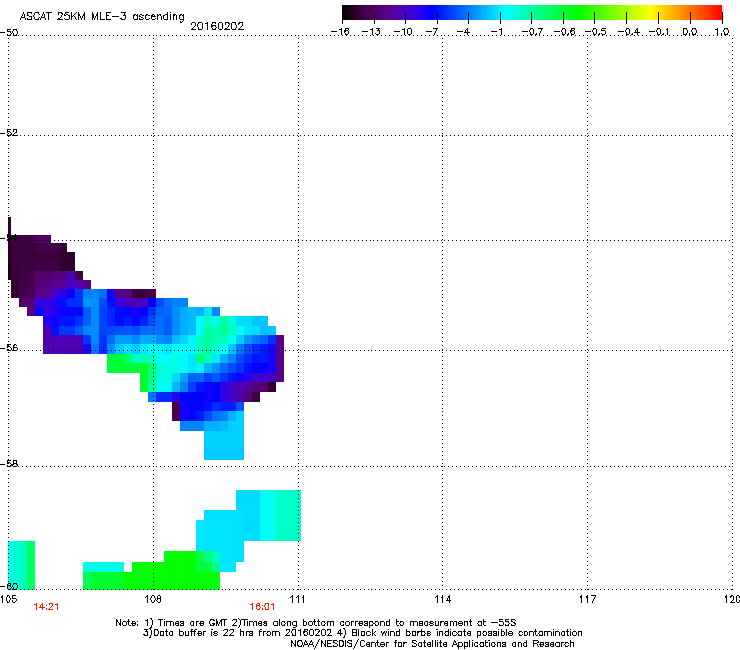Click the -16 color bar label

340,32
